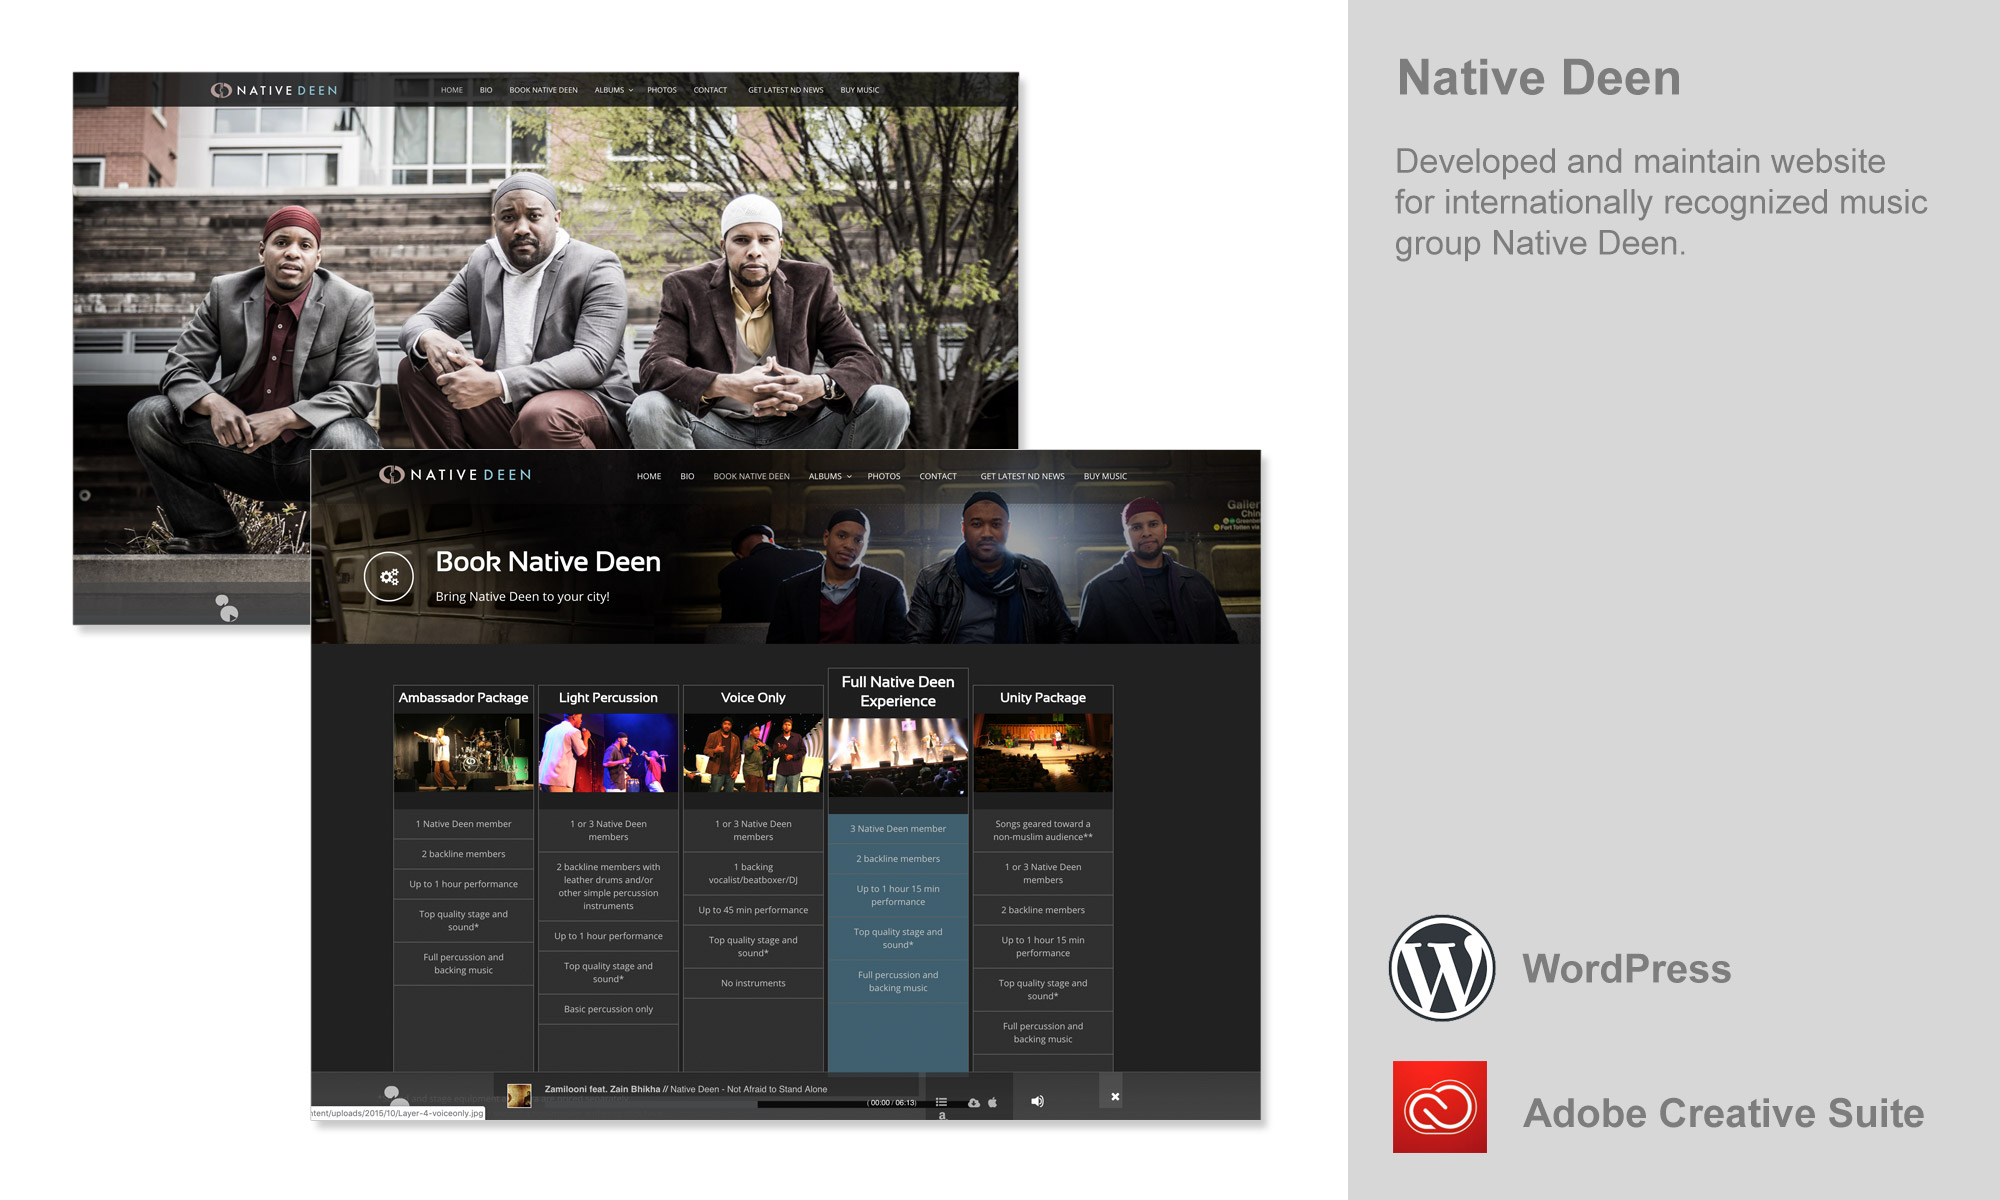Click 'Book Native Deen' page title

click(x=548, y=562)
